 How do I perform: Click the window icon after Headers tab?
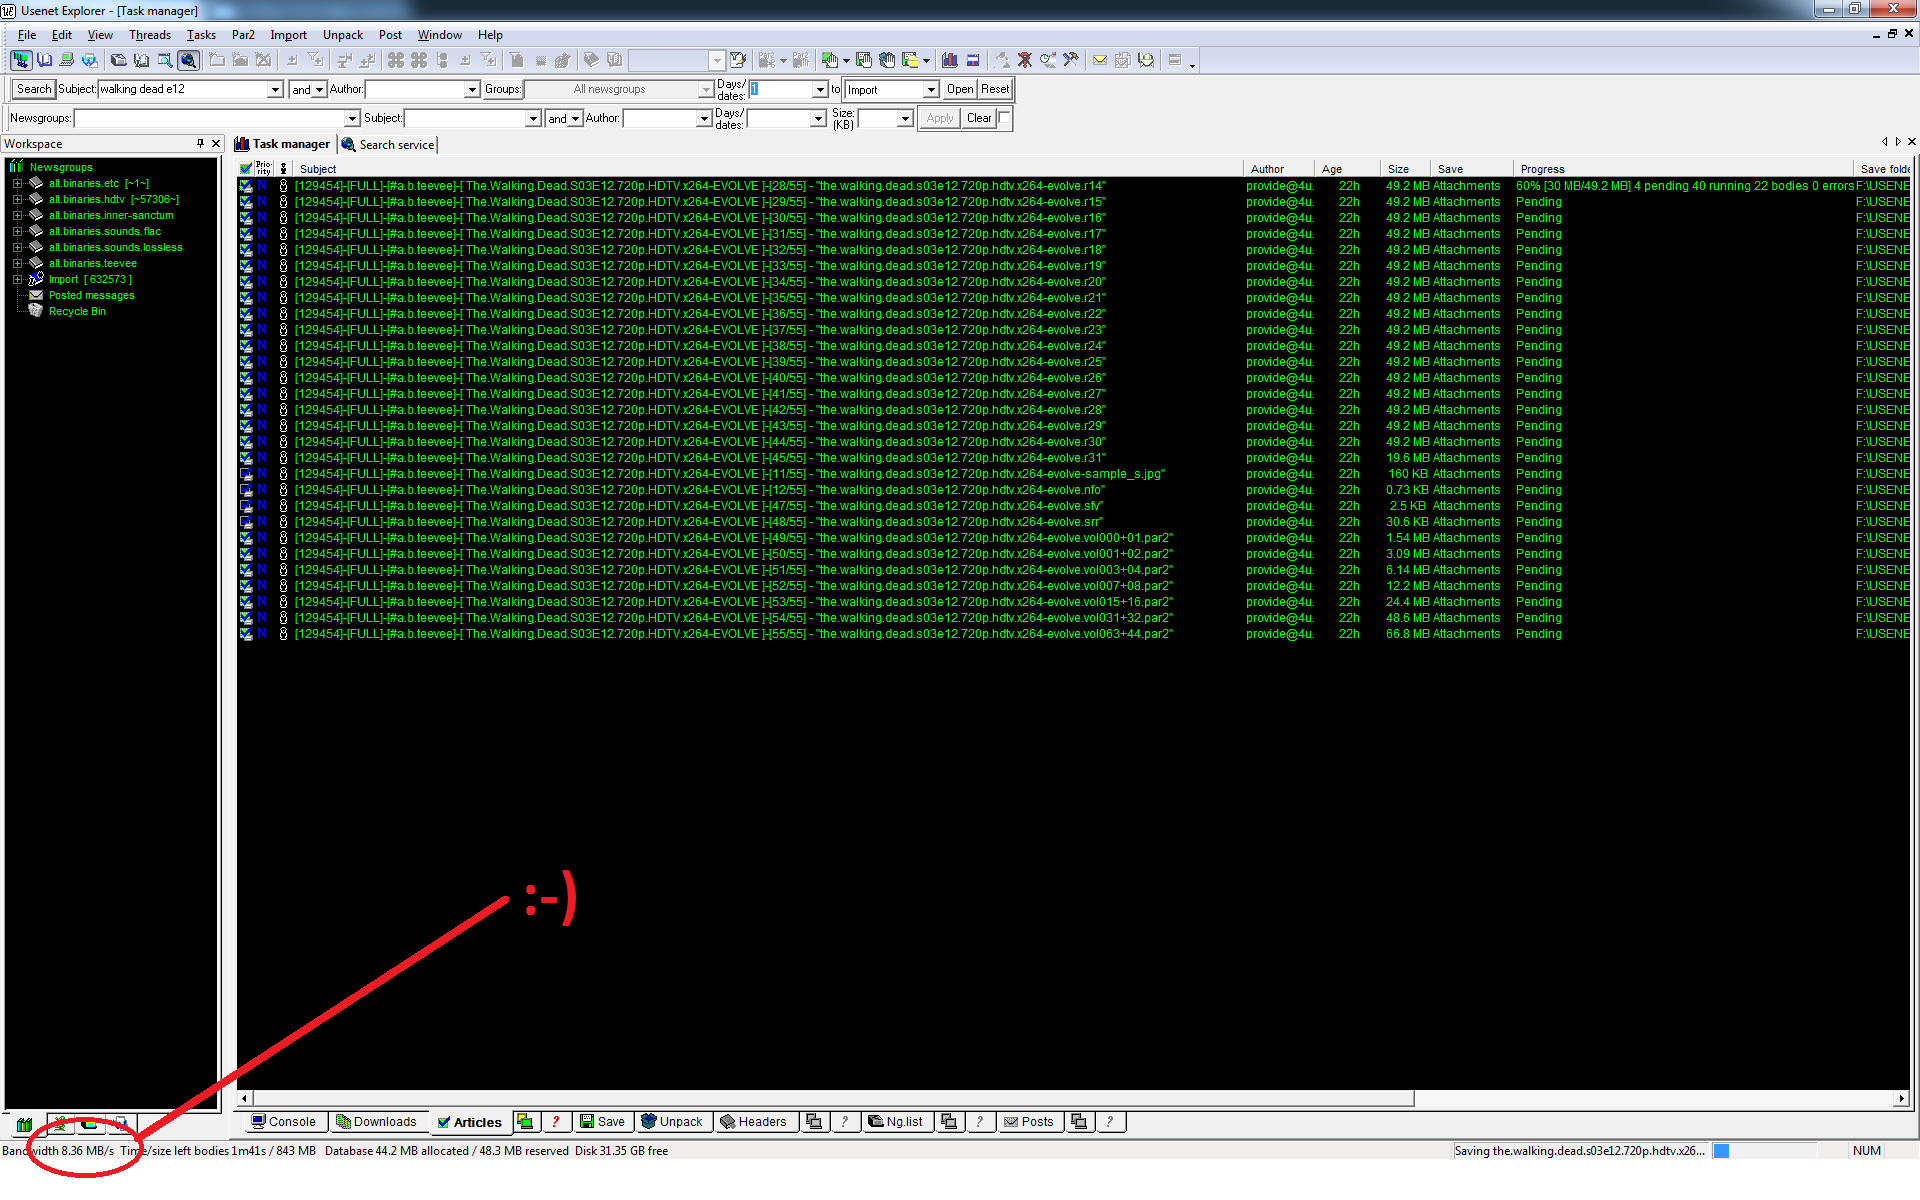(814, 1122)
